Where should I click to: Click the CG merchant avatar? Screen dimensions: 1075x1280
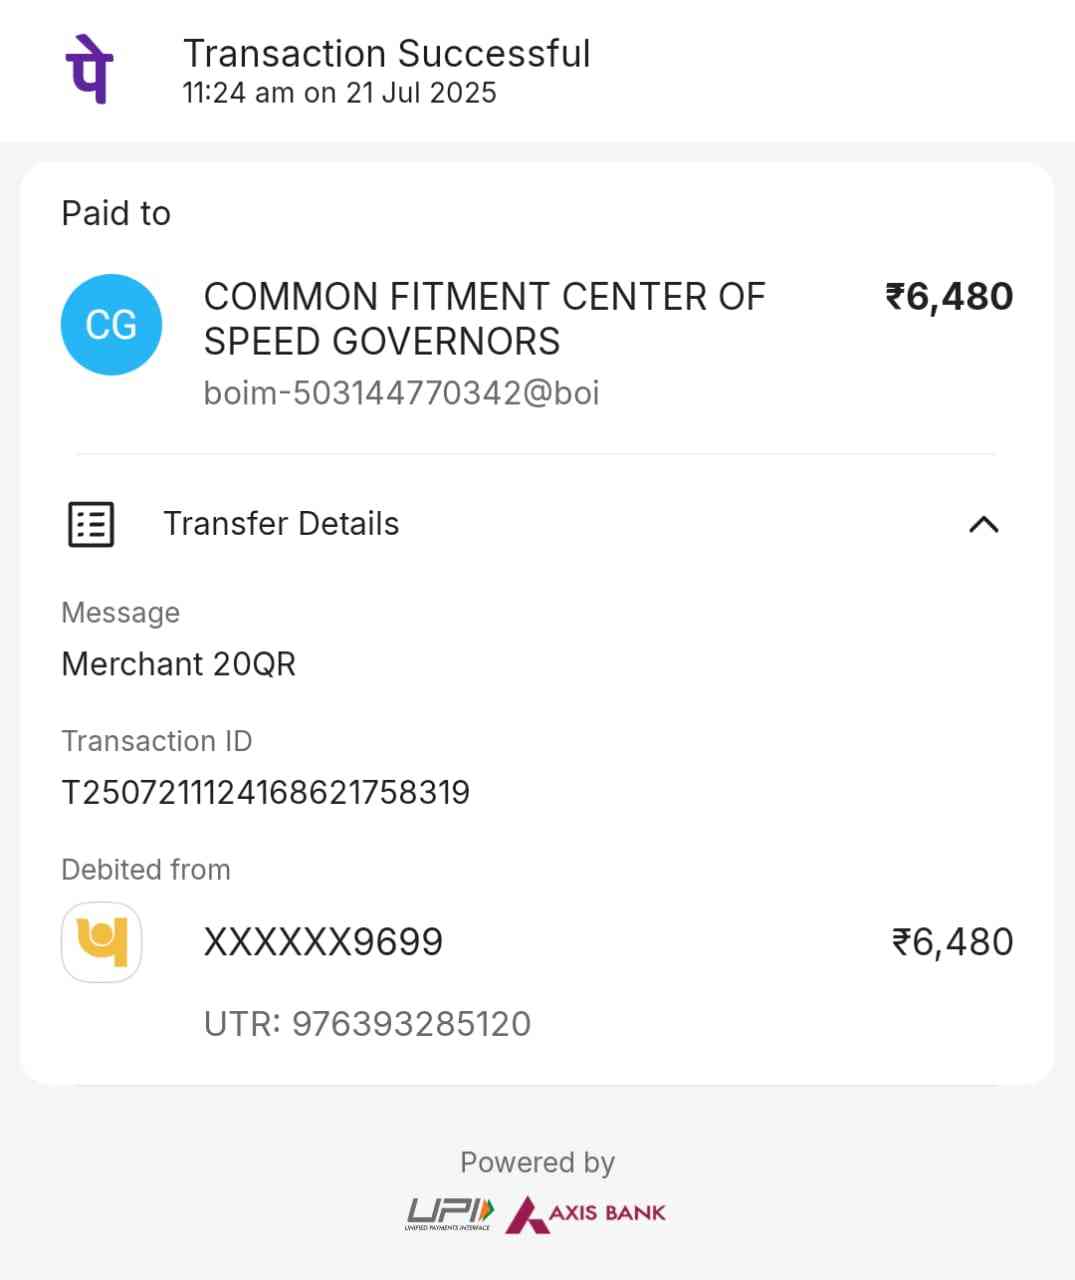111,325
